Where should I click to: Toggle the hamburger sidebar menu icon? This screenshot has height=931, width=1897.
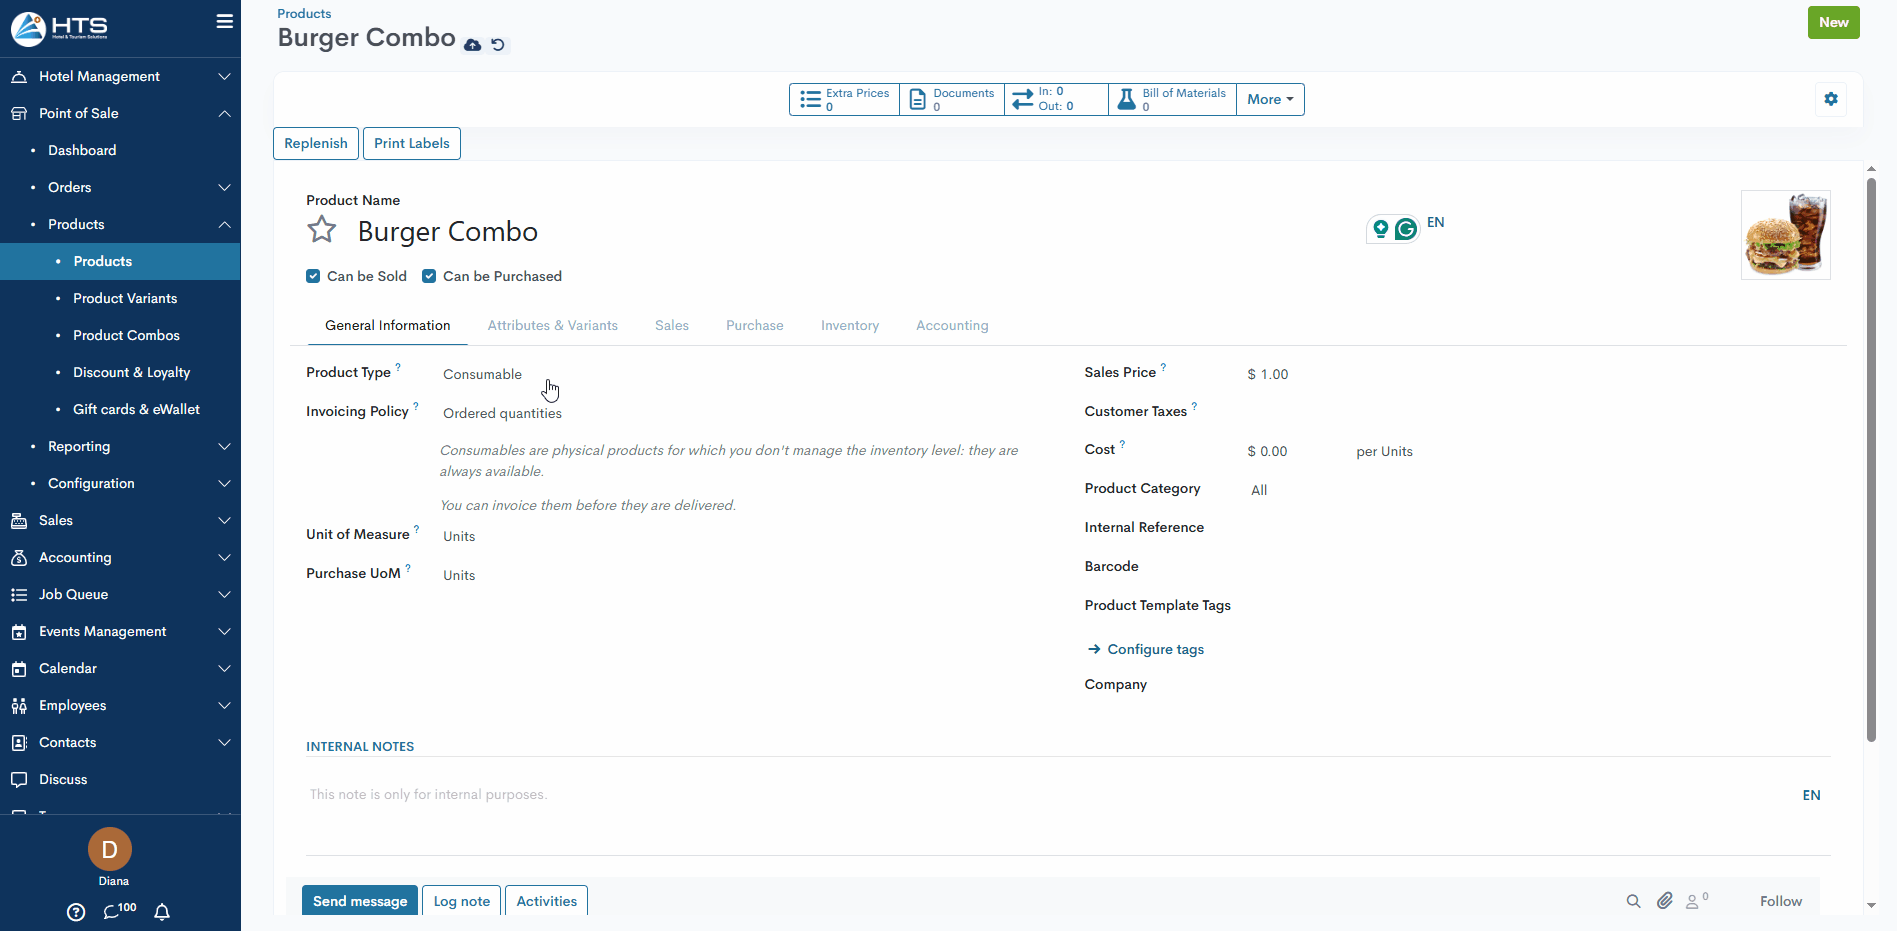click(x=224, y=21)
